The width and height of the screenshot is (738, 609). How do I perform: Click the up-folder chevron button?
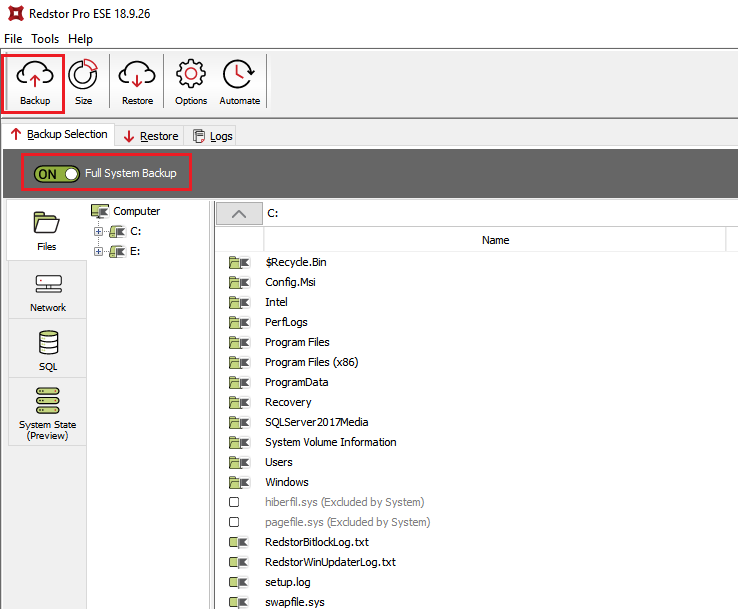pos(239,214)
